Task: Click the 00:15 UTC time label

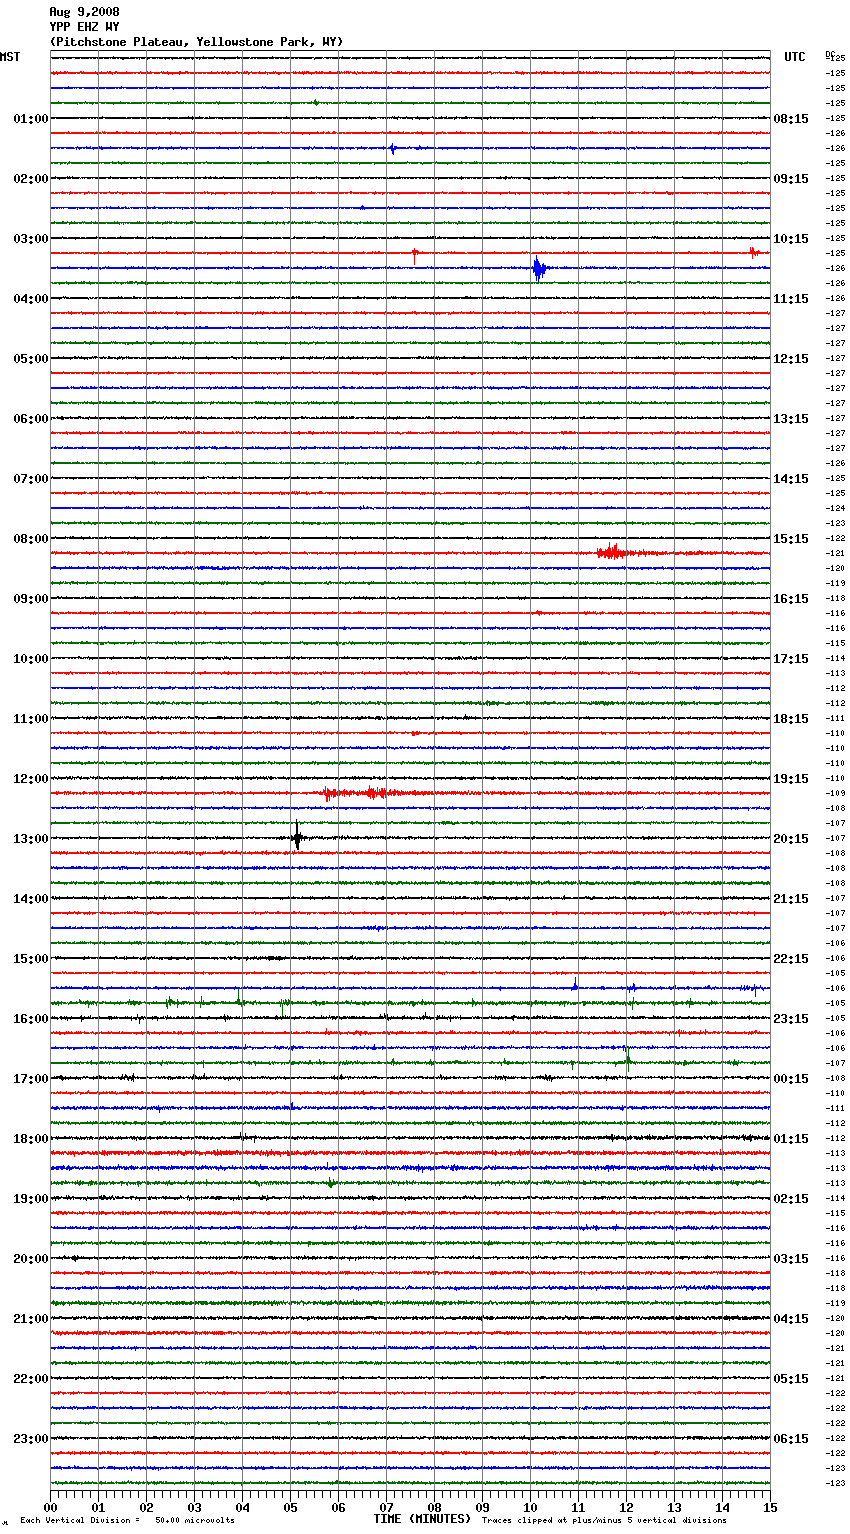Action: (x=791, y=1079)
